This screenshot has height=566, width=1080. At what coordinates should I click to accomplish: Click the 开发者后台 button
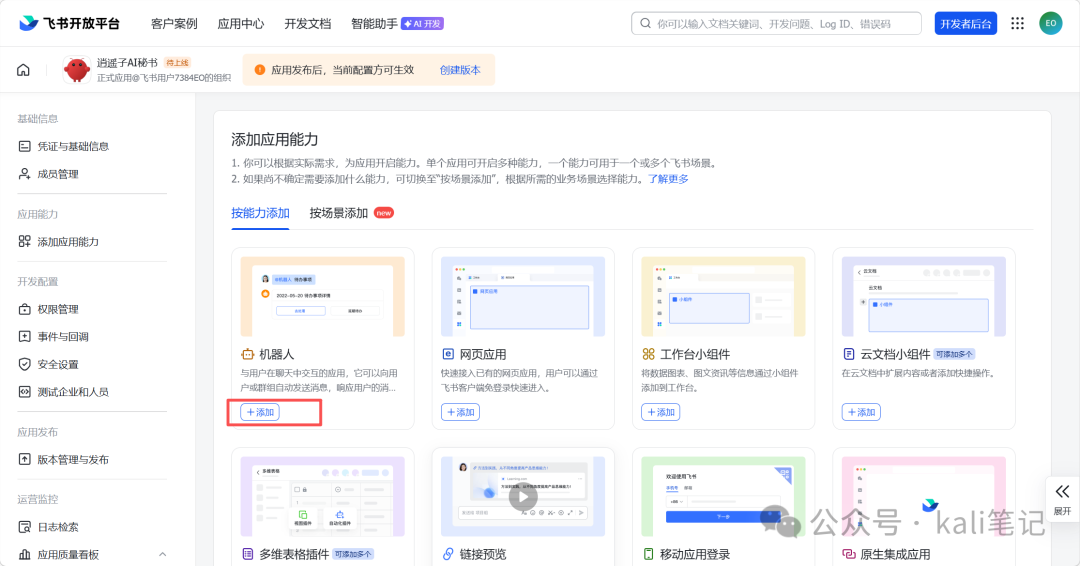click(966, 23)
